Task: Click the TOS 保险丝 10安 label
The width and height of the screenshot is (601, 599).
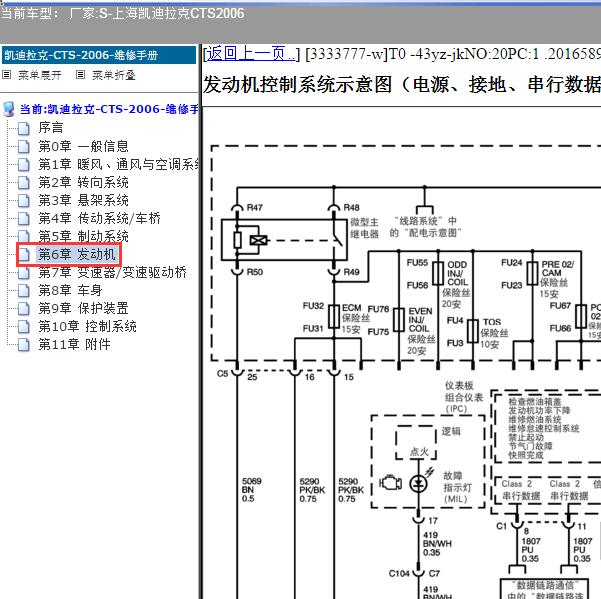Action: click(495, 333)
